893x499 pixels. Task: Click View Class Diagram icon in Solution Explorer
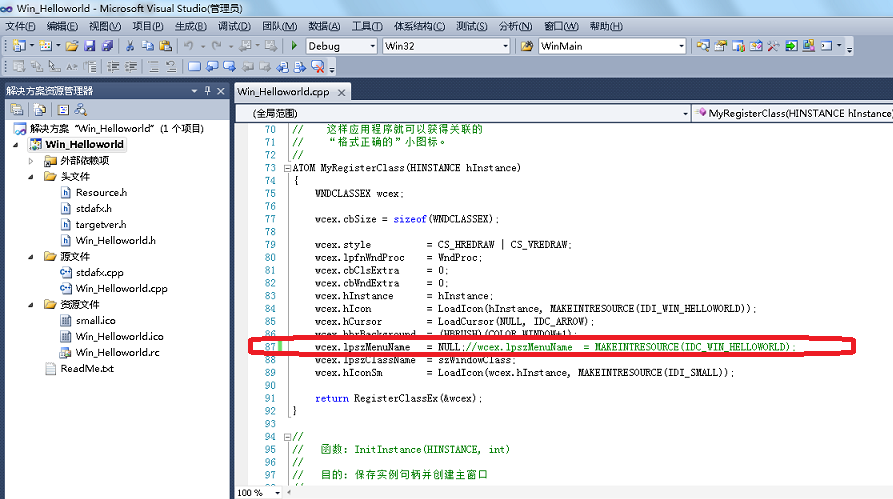pyautogui.click(x=80, y=109)
